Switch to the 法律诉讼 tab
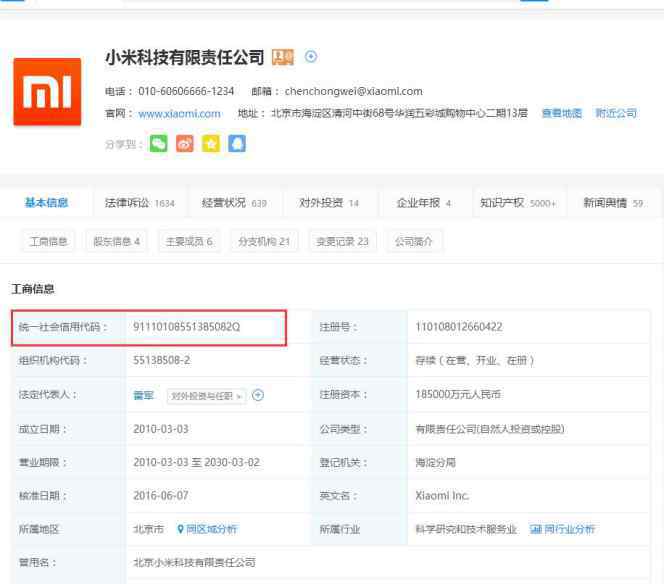Viewport: 664px width, 584px height. (139, 203)
